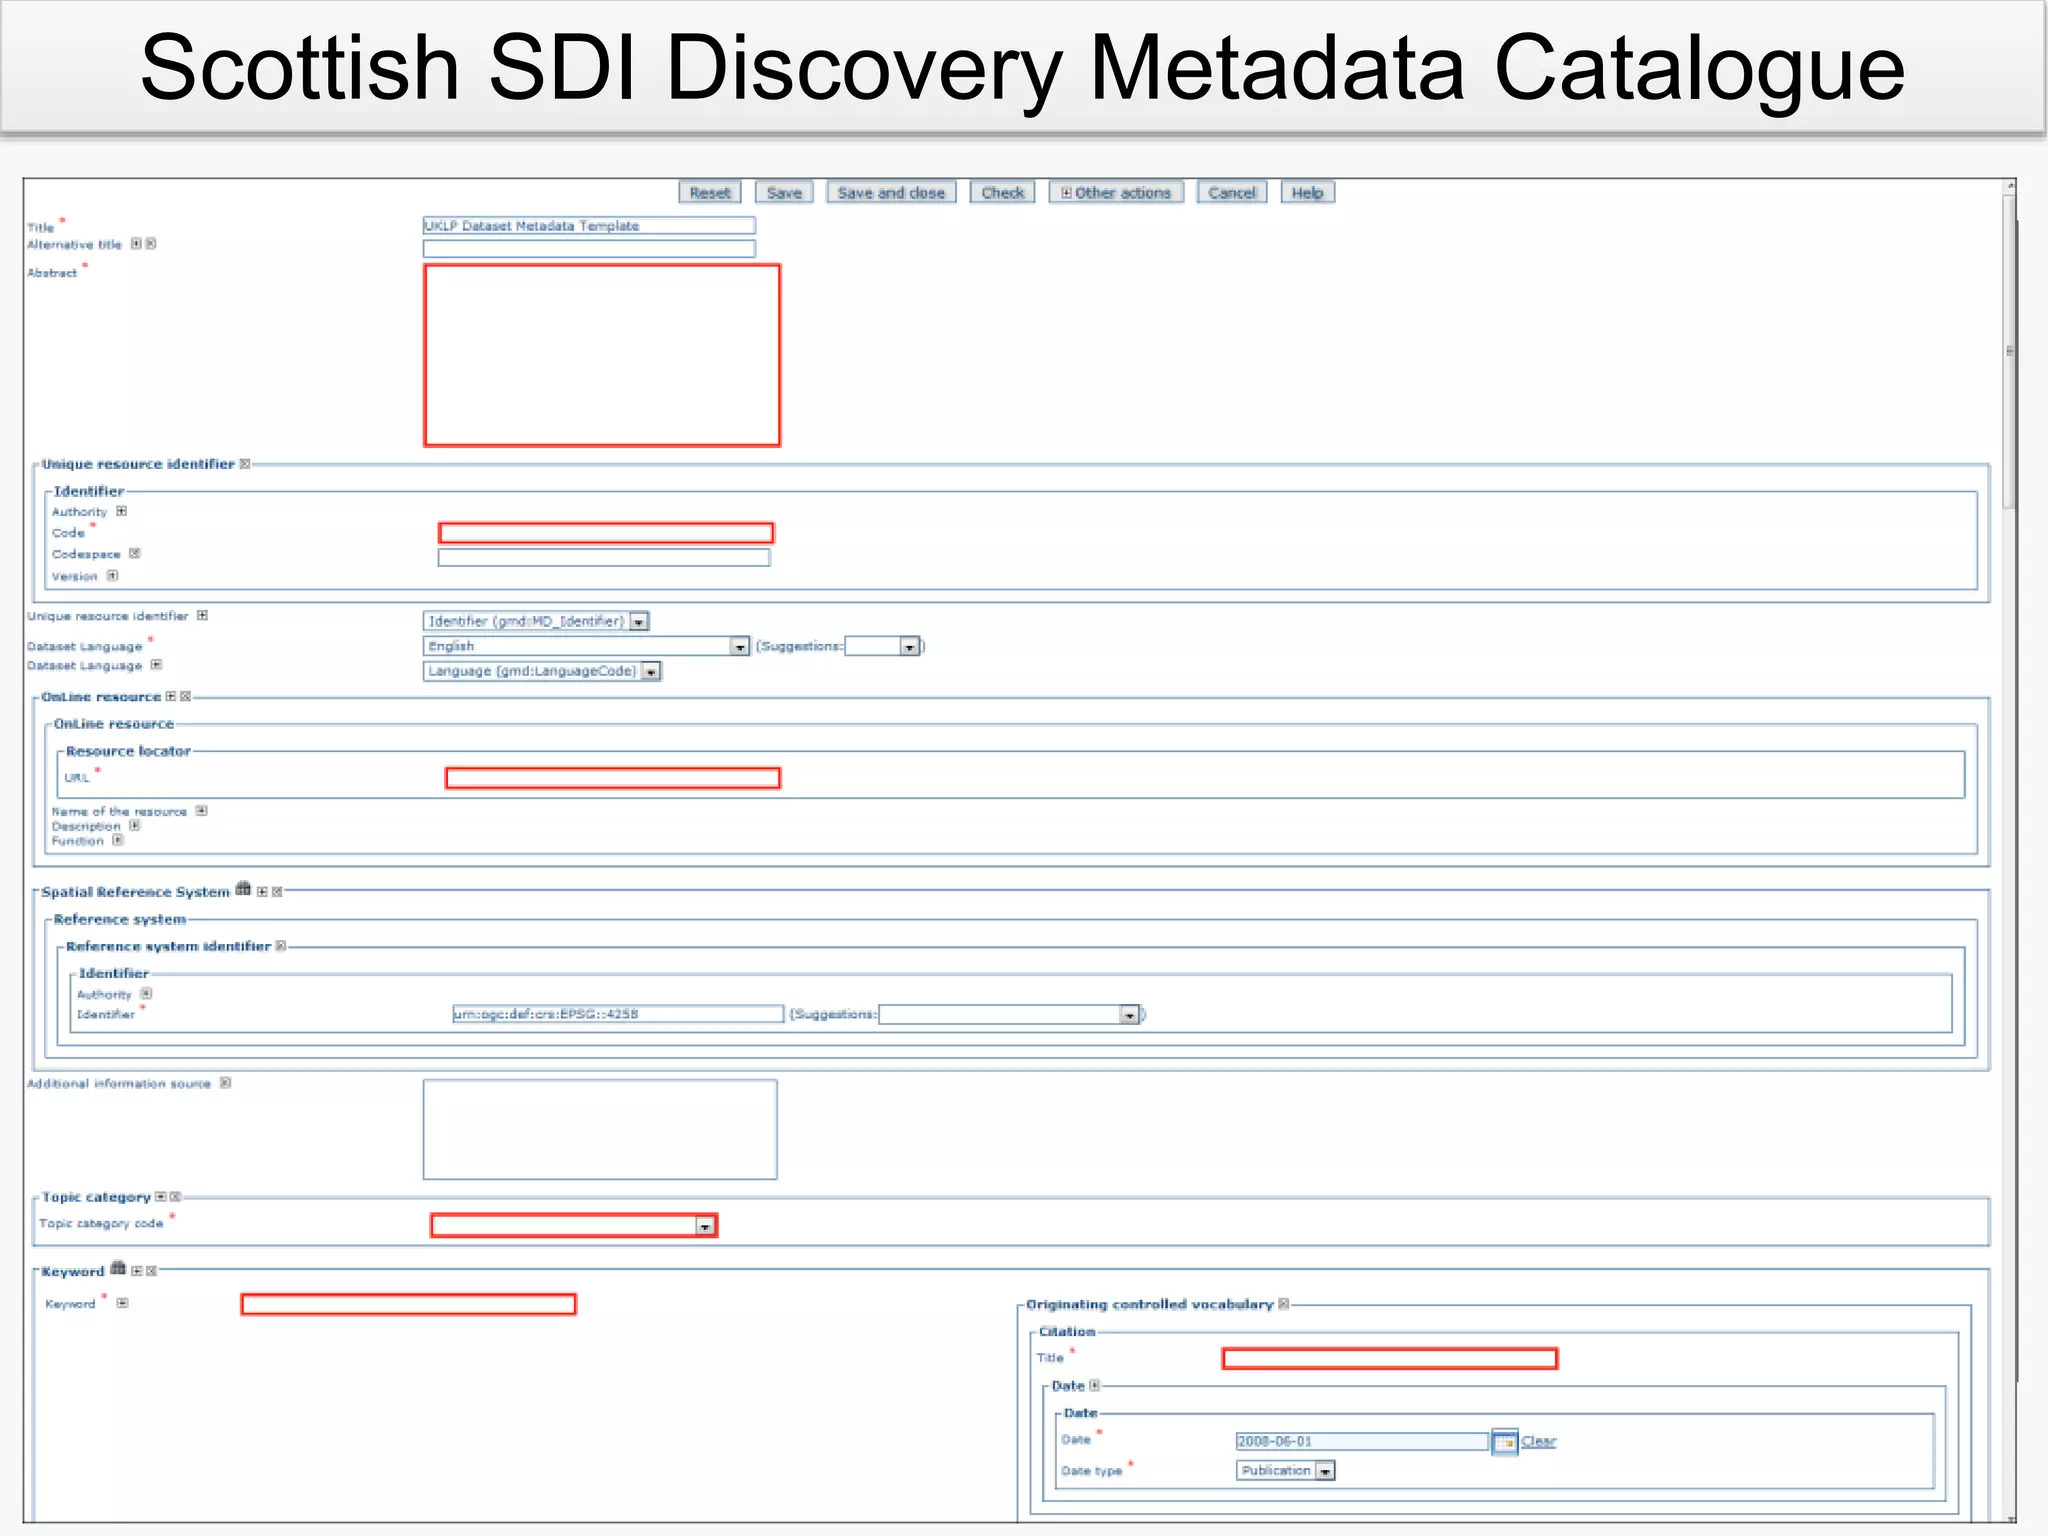Viewport: 2048px width, 1536px height.
Task: Remove the Originating controlled vocabulary
Action: 1284,1304
